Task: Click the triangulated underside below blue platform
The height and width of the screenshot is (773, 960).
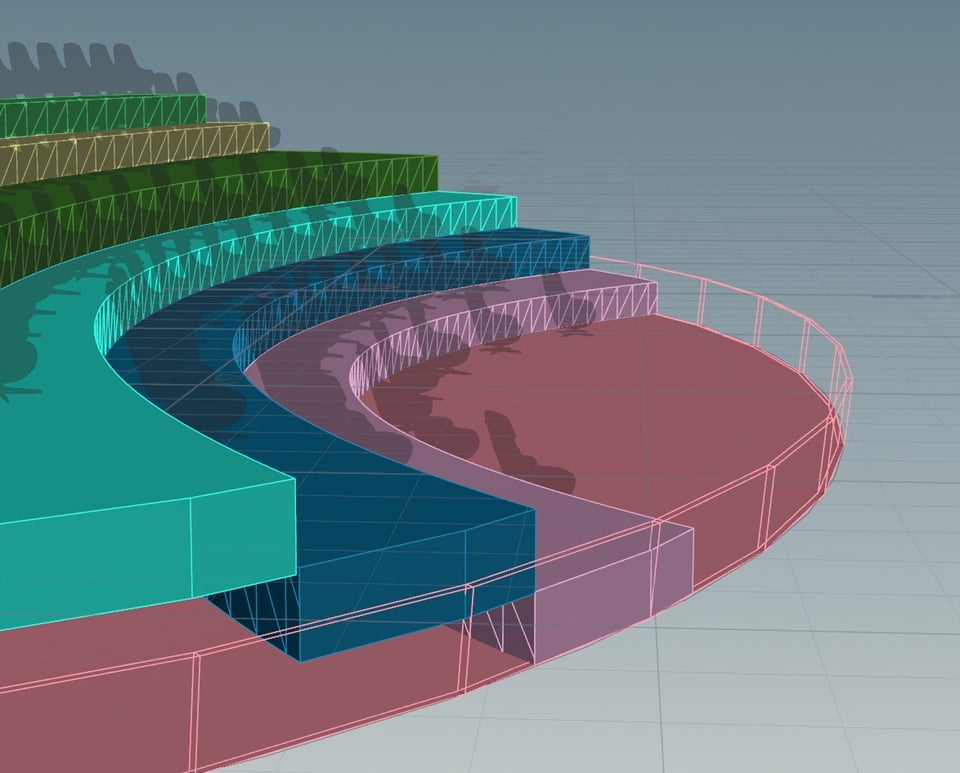Action: coord(250,612)
